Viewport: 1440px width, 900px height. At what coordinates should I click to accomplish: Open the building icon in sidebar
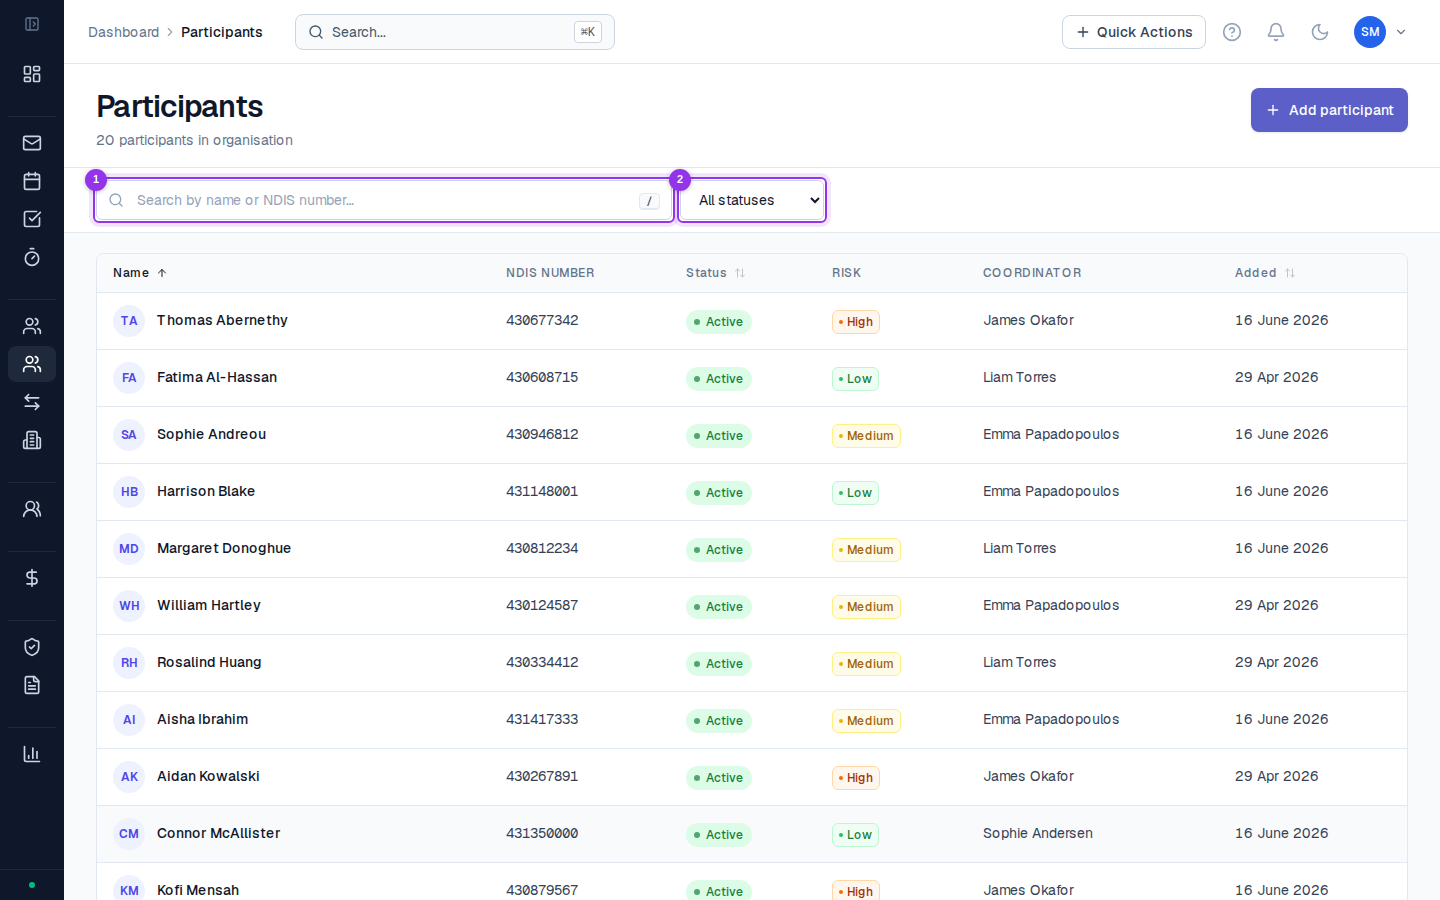(x=32, y=440)
